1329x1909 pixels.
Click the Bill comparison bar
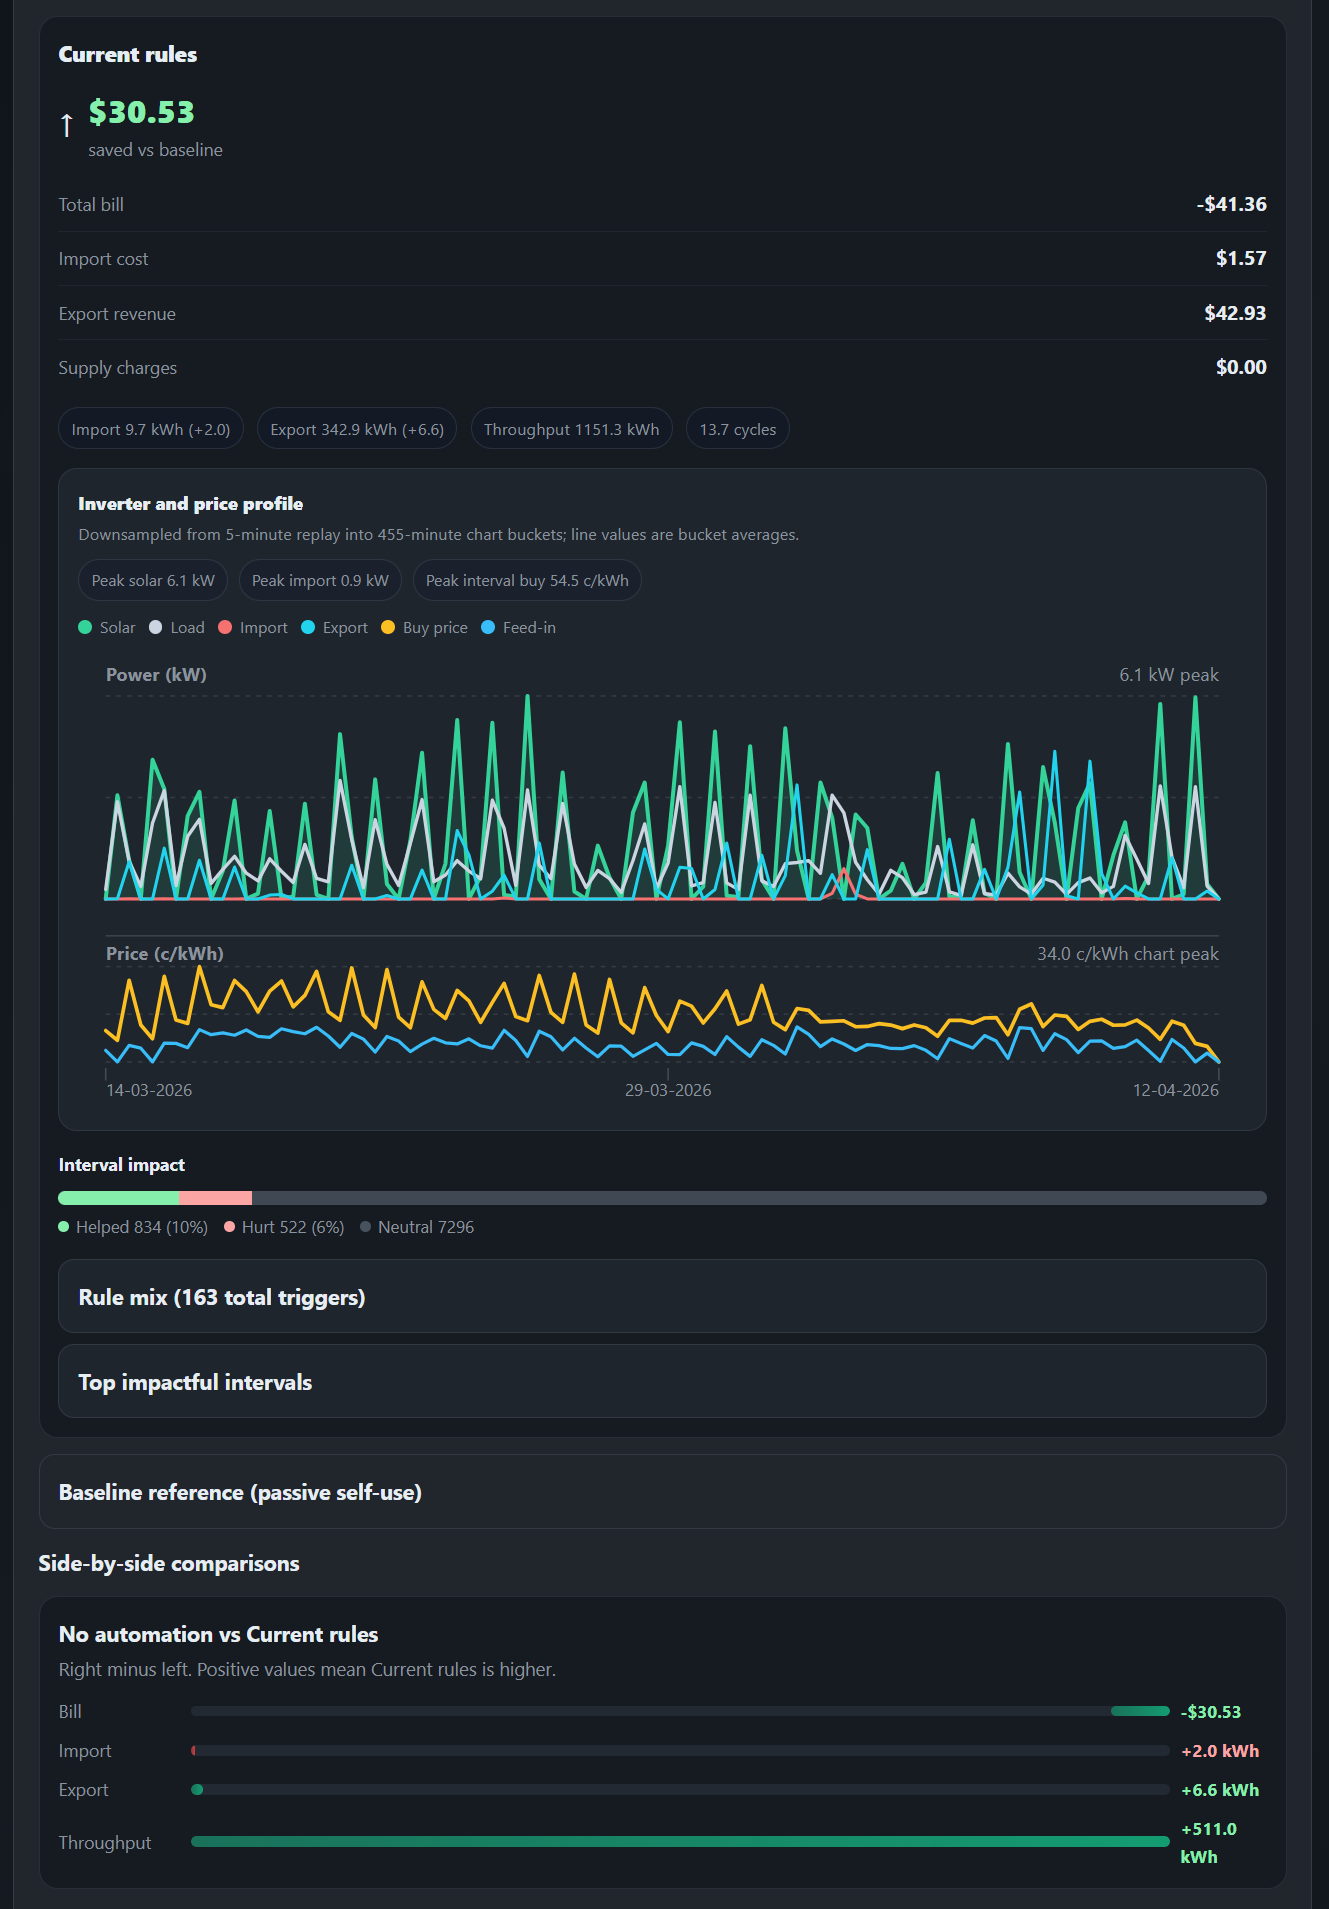click(680, 1711)
